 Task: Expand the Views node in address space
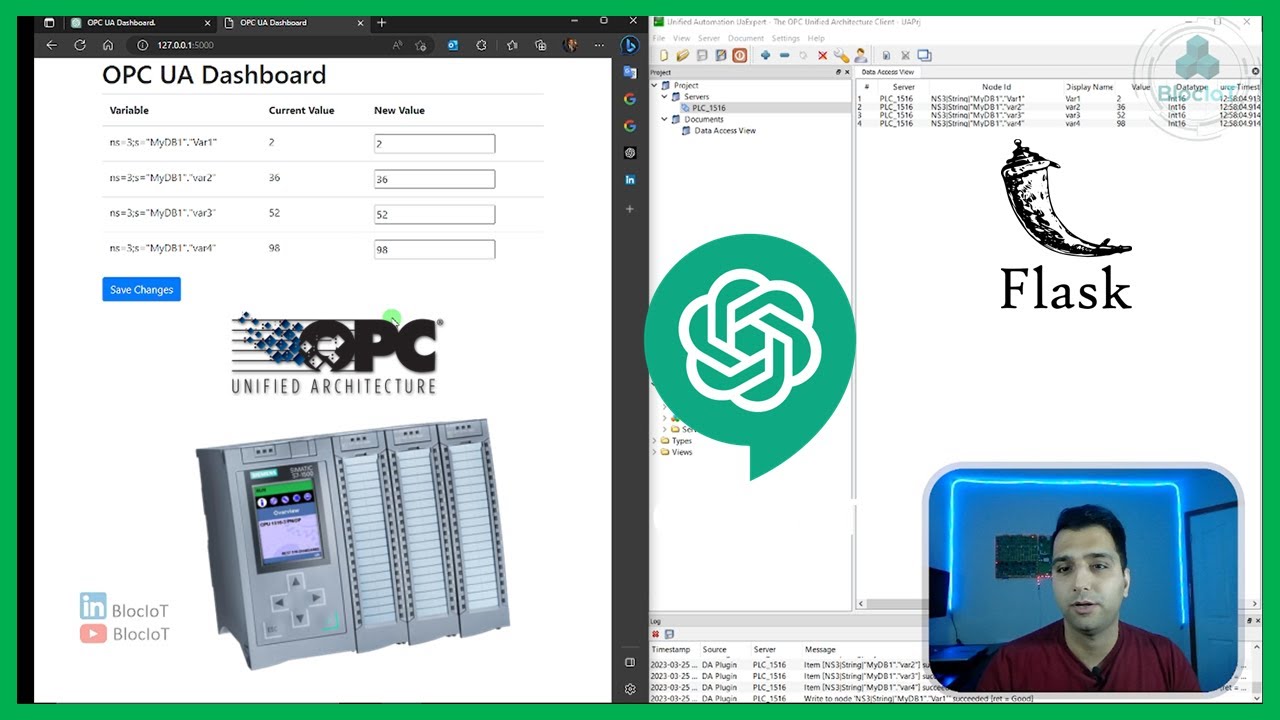(655, 452)
